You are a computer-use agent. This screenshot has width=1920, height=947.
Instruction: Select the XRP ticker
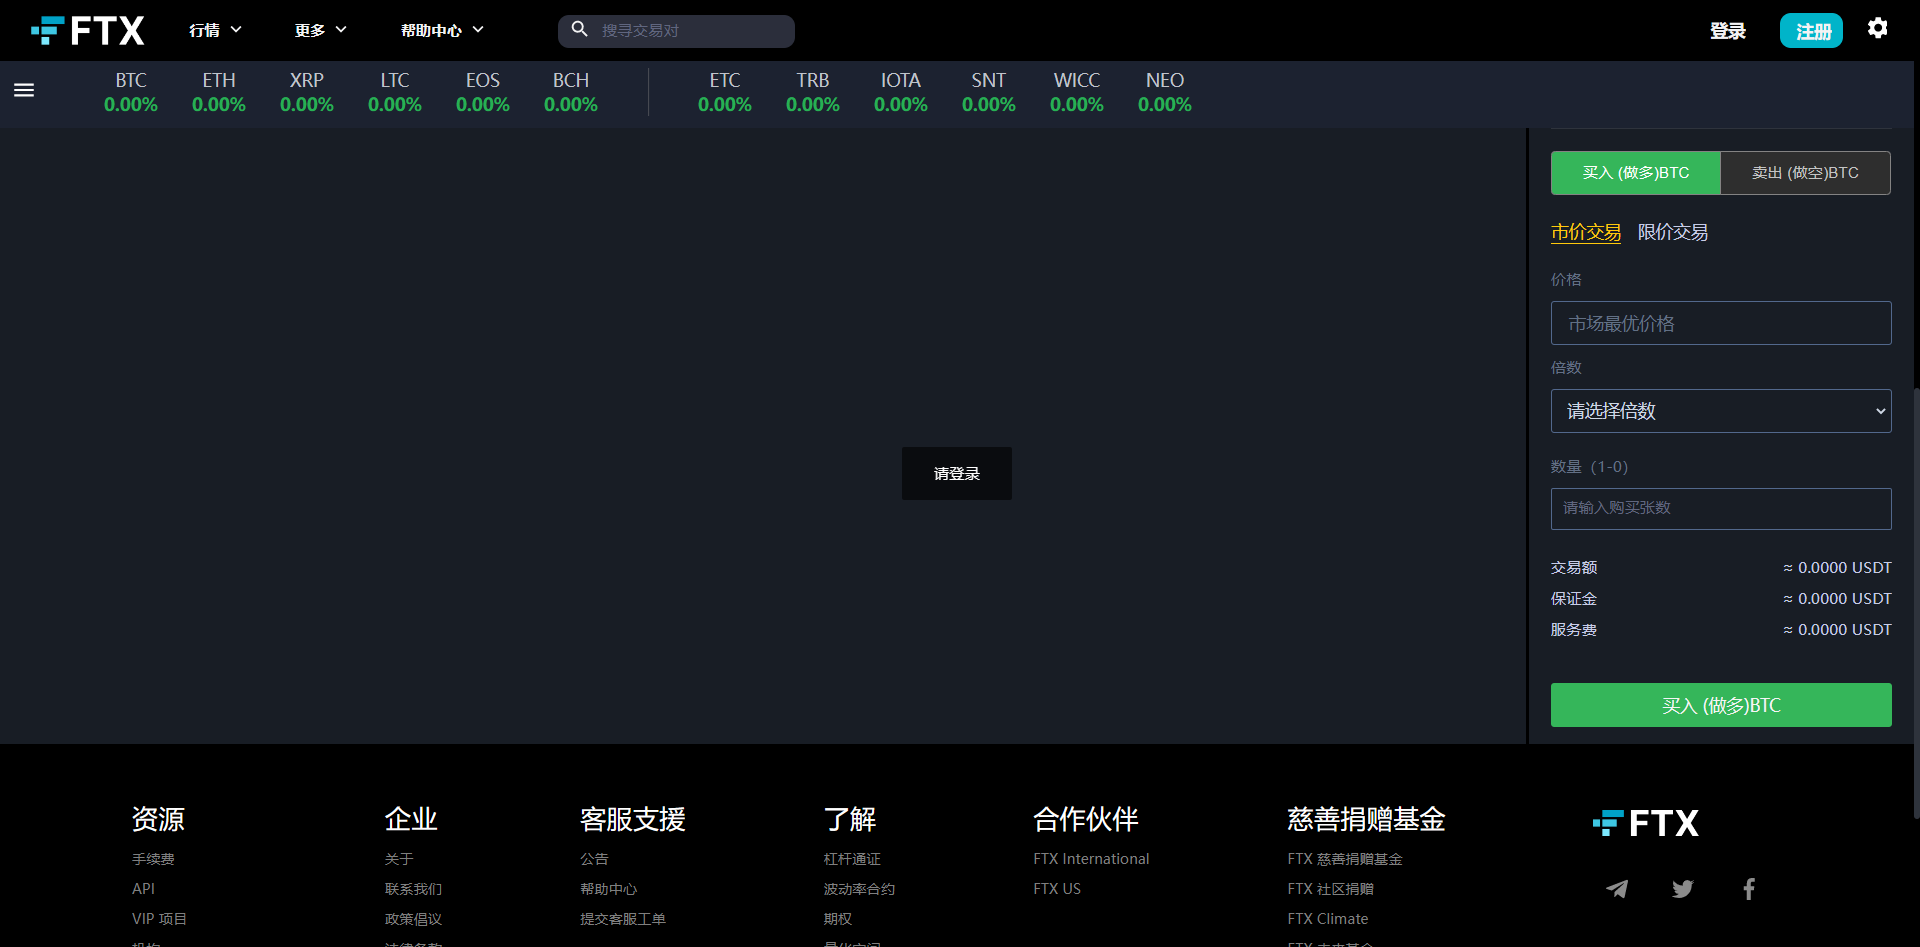point(307,92)
